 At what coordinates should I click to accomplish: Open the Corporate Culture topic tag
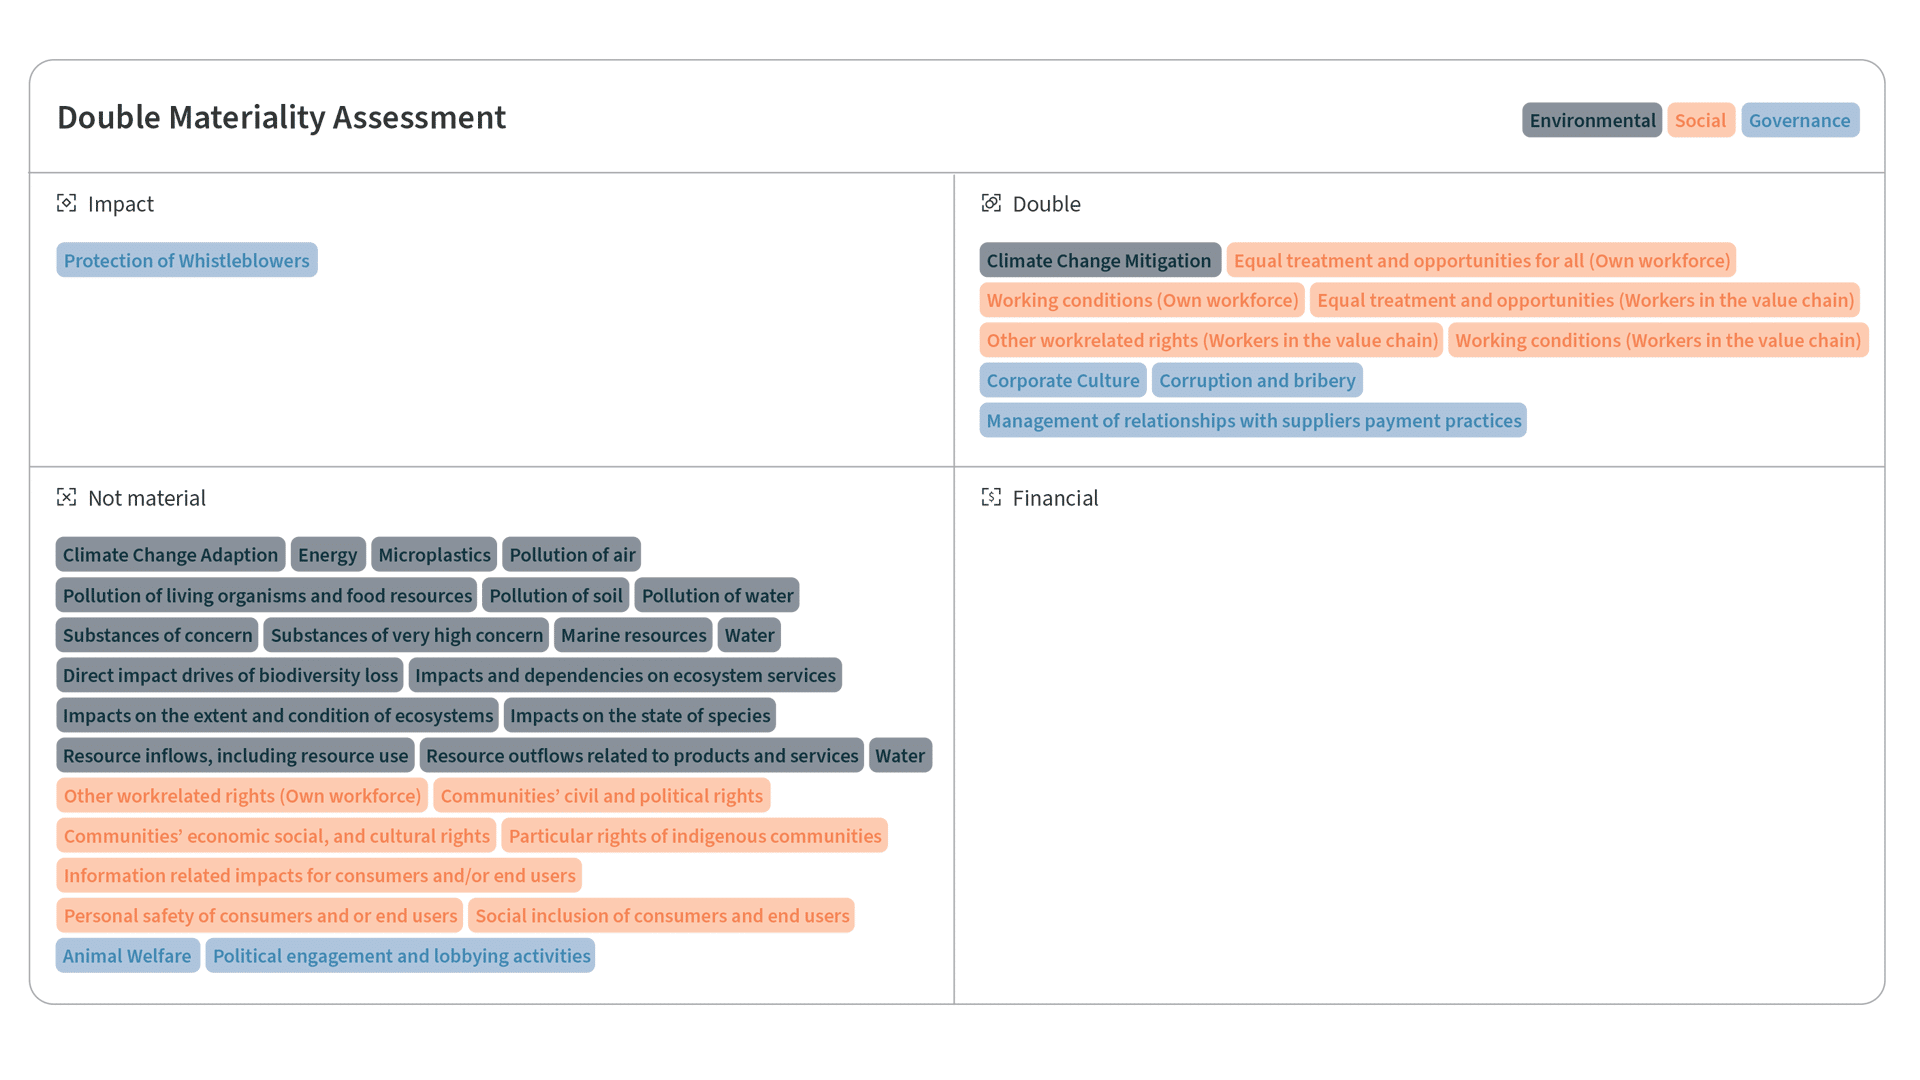coord(1063,380)
